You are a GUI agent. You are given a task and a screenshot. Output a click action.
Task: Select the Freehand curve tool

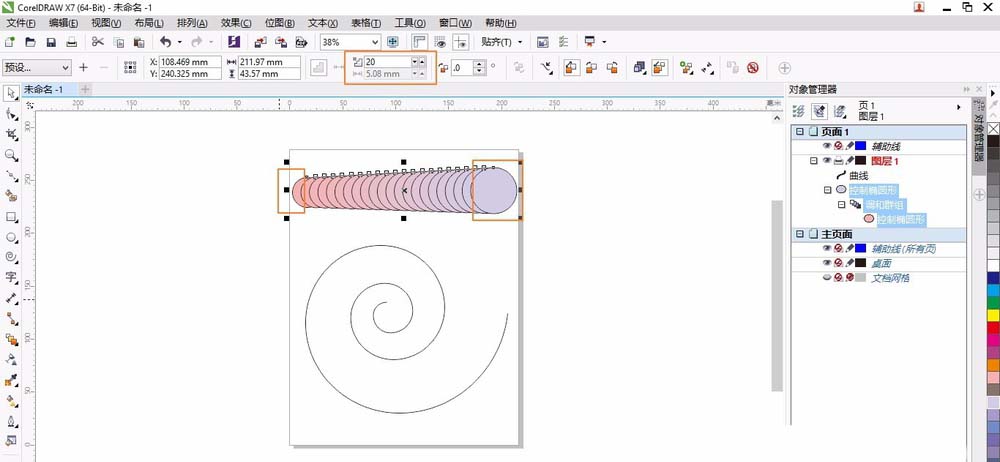point(11,175)
